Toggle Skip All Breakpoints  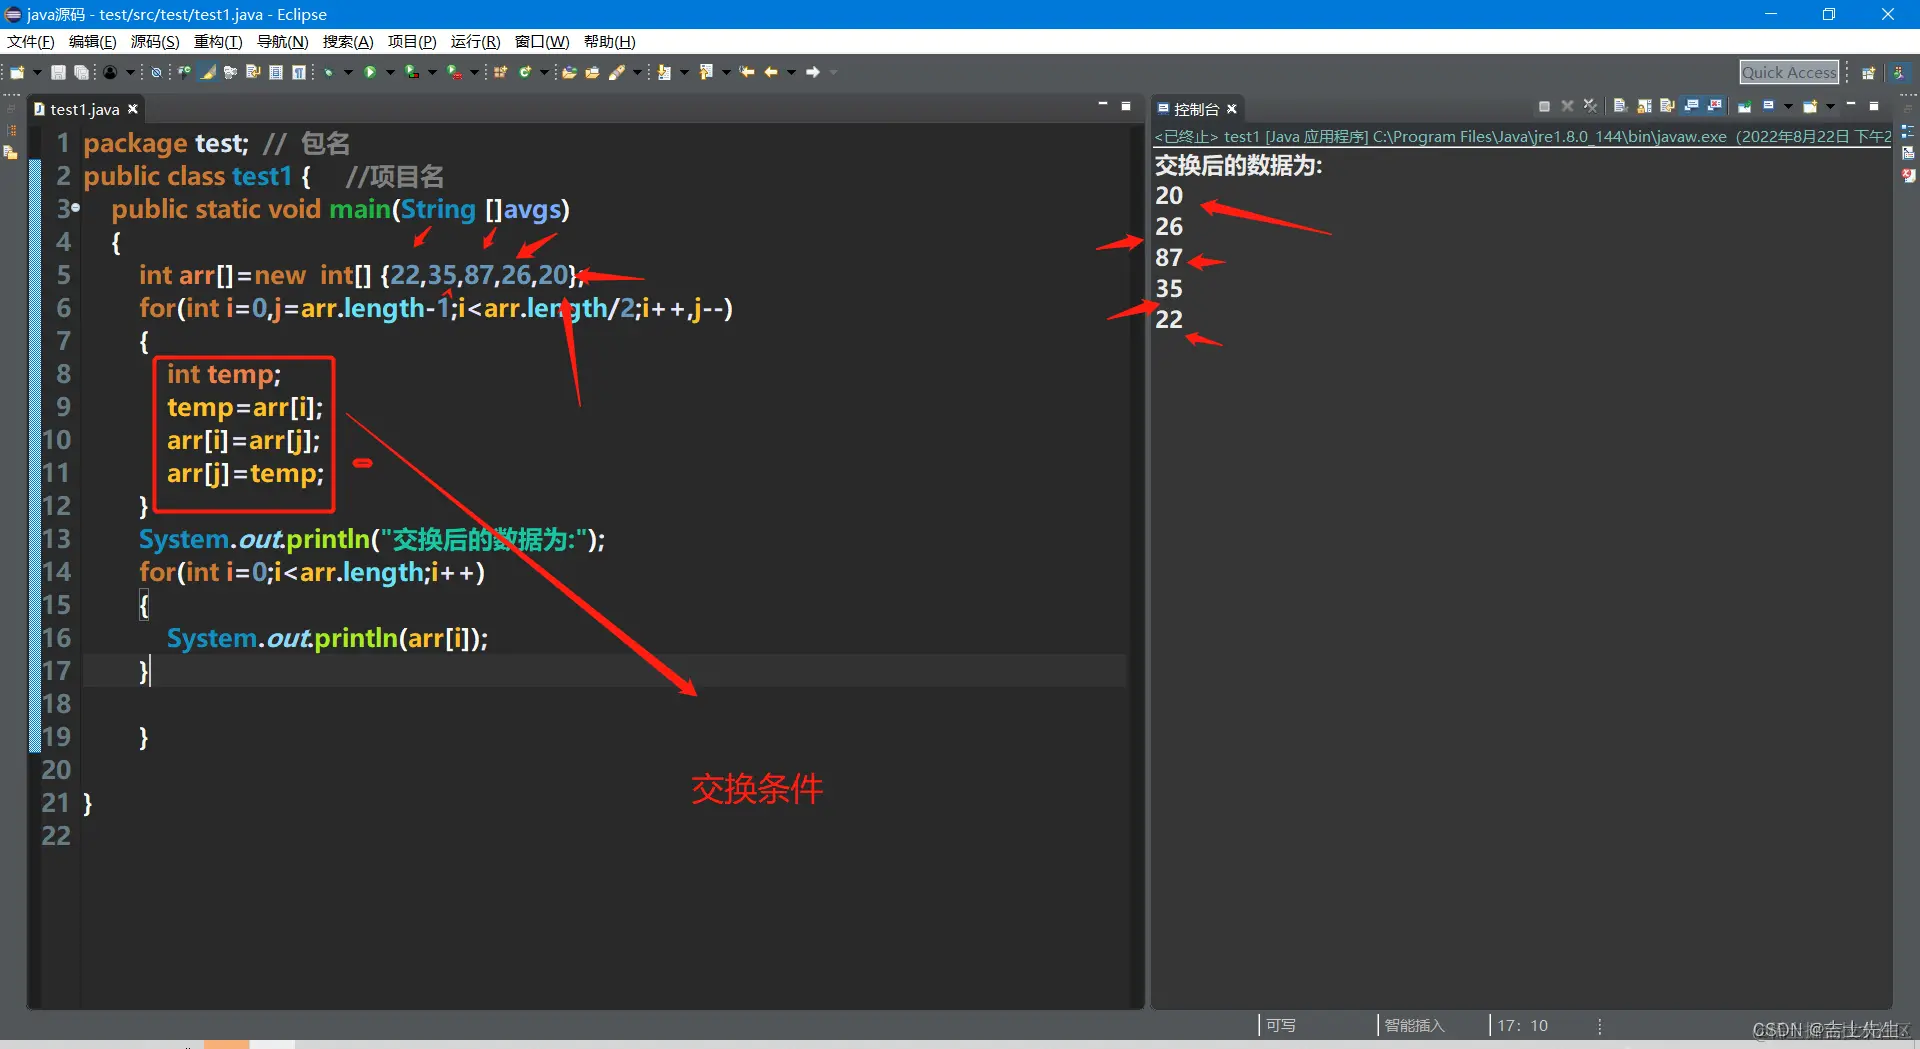[x=156, y=72]
